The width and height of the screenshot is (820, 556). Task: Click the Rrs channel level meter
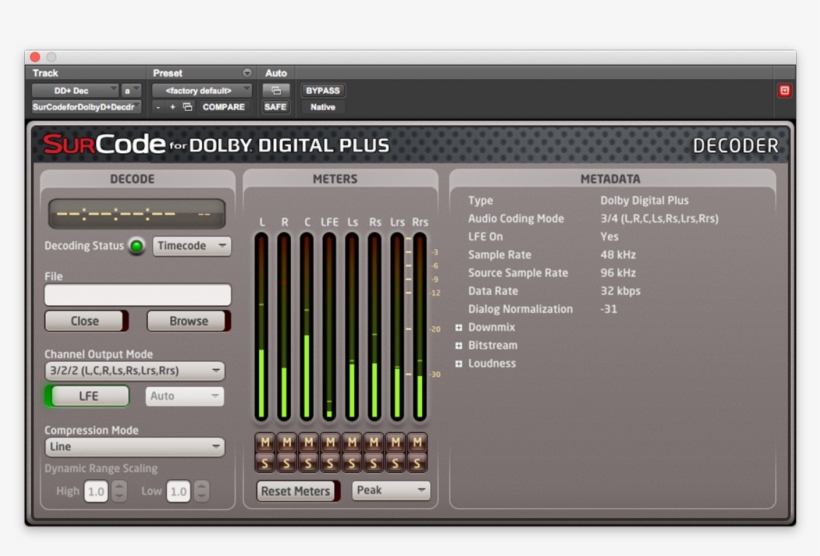click(419, 326)
